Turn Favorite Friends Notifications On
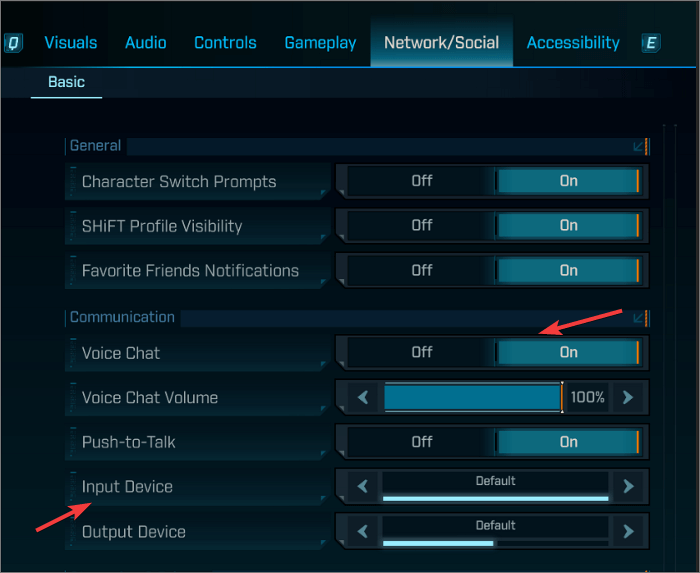This screenshot has height=573, width=700. coord(568,270)
